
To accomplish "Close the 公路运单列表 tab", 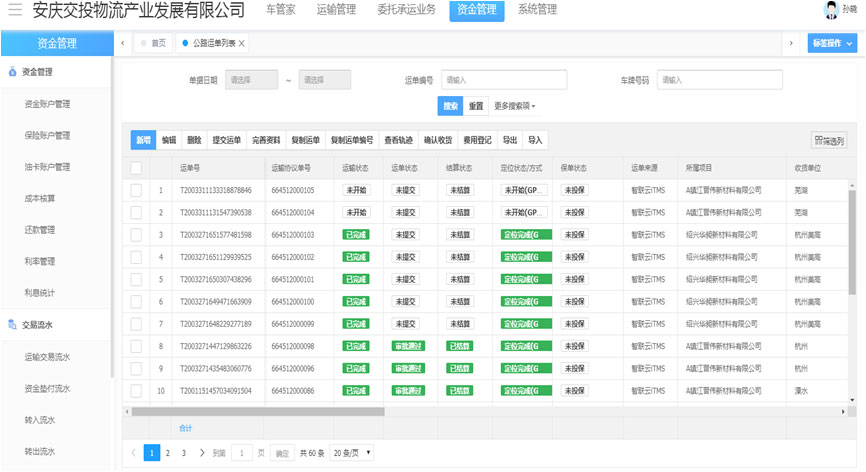I will pos(241,43).
